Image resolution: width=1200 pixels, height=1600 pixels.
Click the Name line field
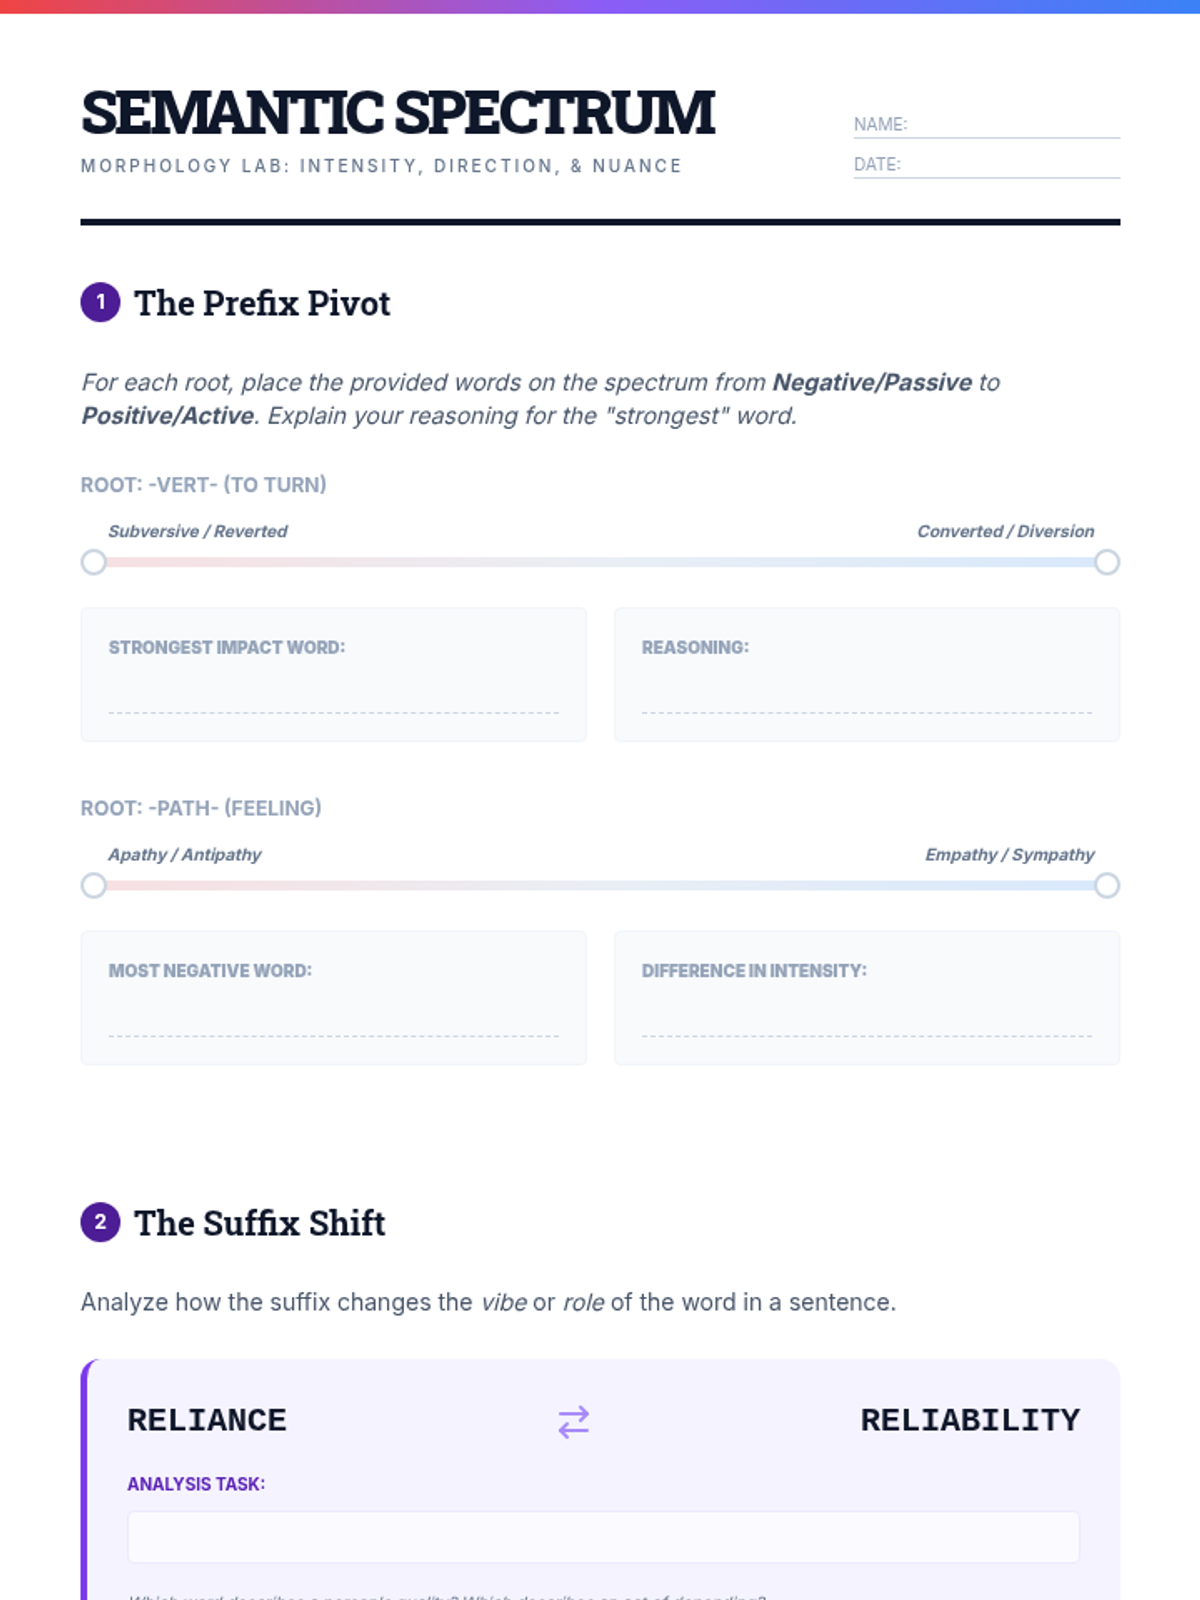coord(1010,125)
